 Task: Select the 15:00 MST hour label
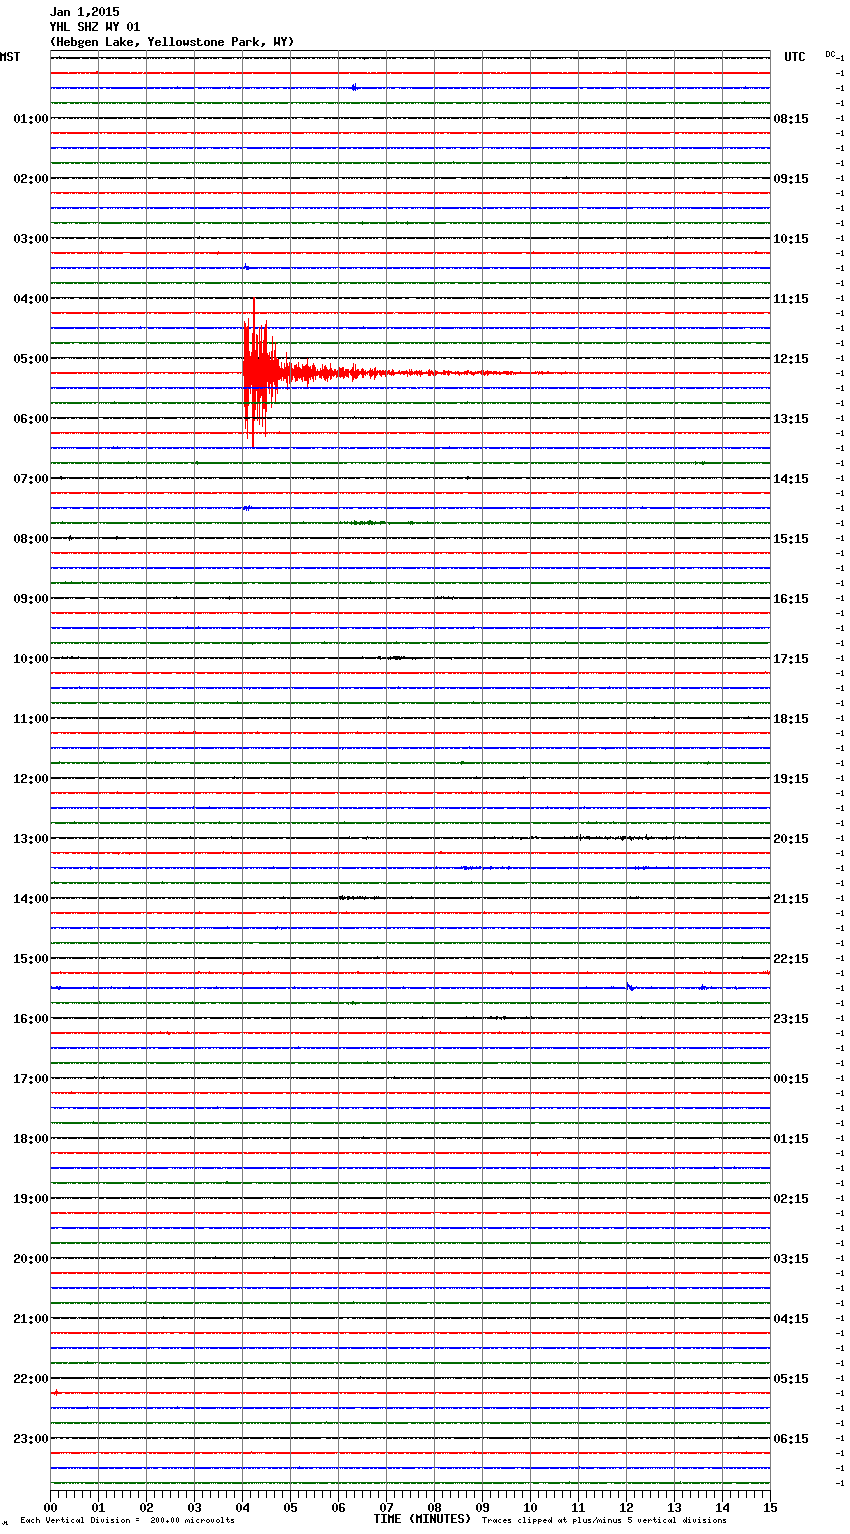tap(31, 959)
